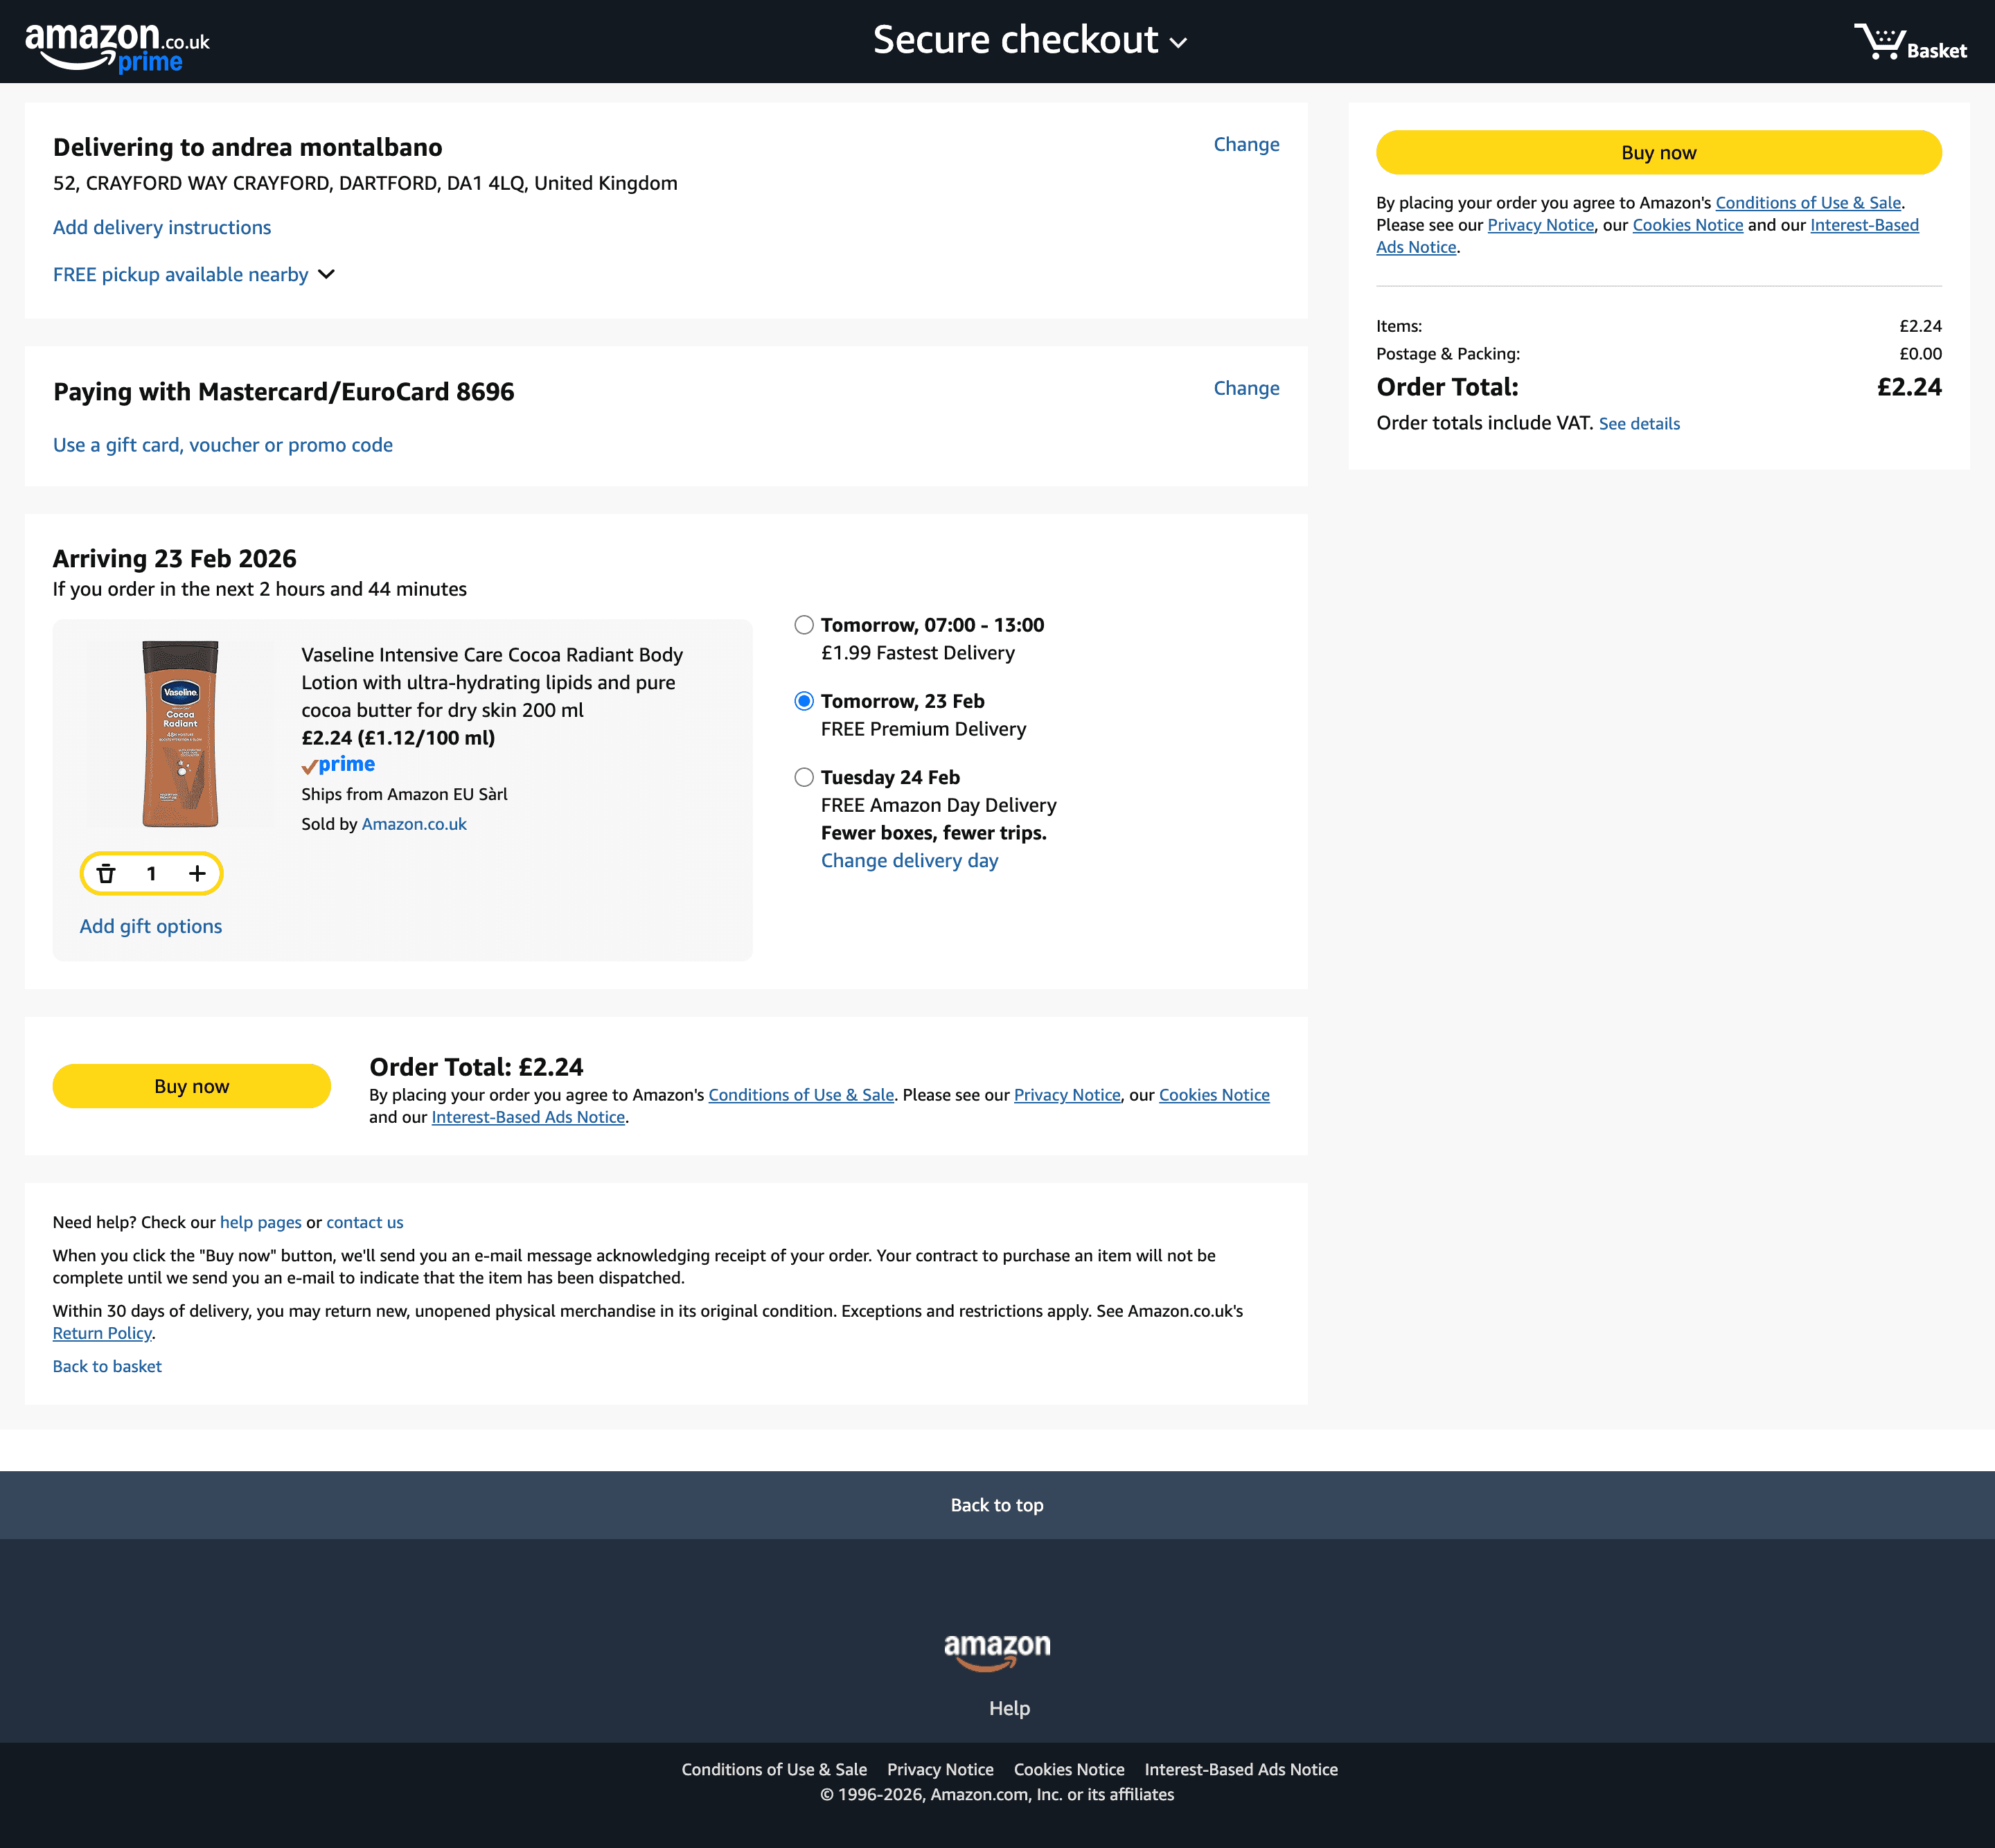Choose Tuesday 24 Feb Amazon Day Delivery
Image resolution: width=1995 pixels, height=1848 pixels.
(804, 778)
